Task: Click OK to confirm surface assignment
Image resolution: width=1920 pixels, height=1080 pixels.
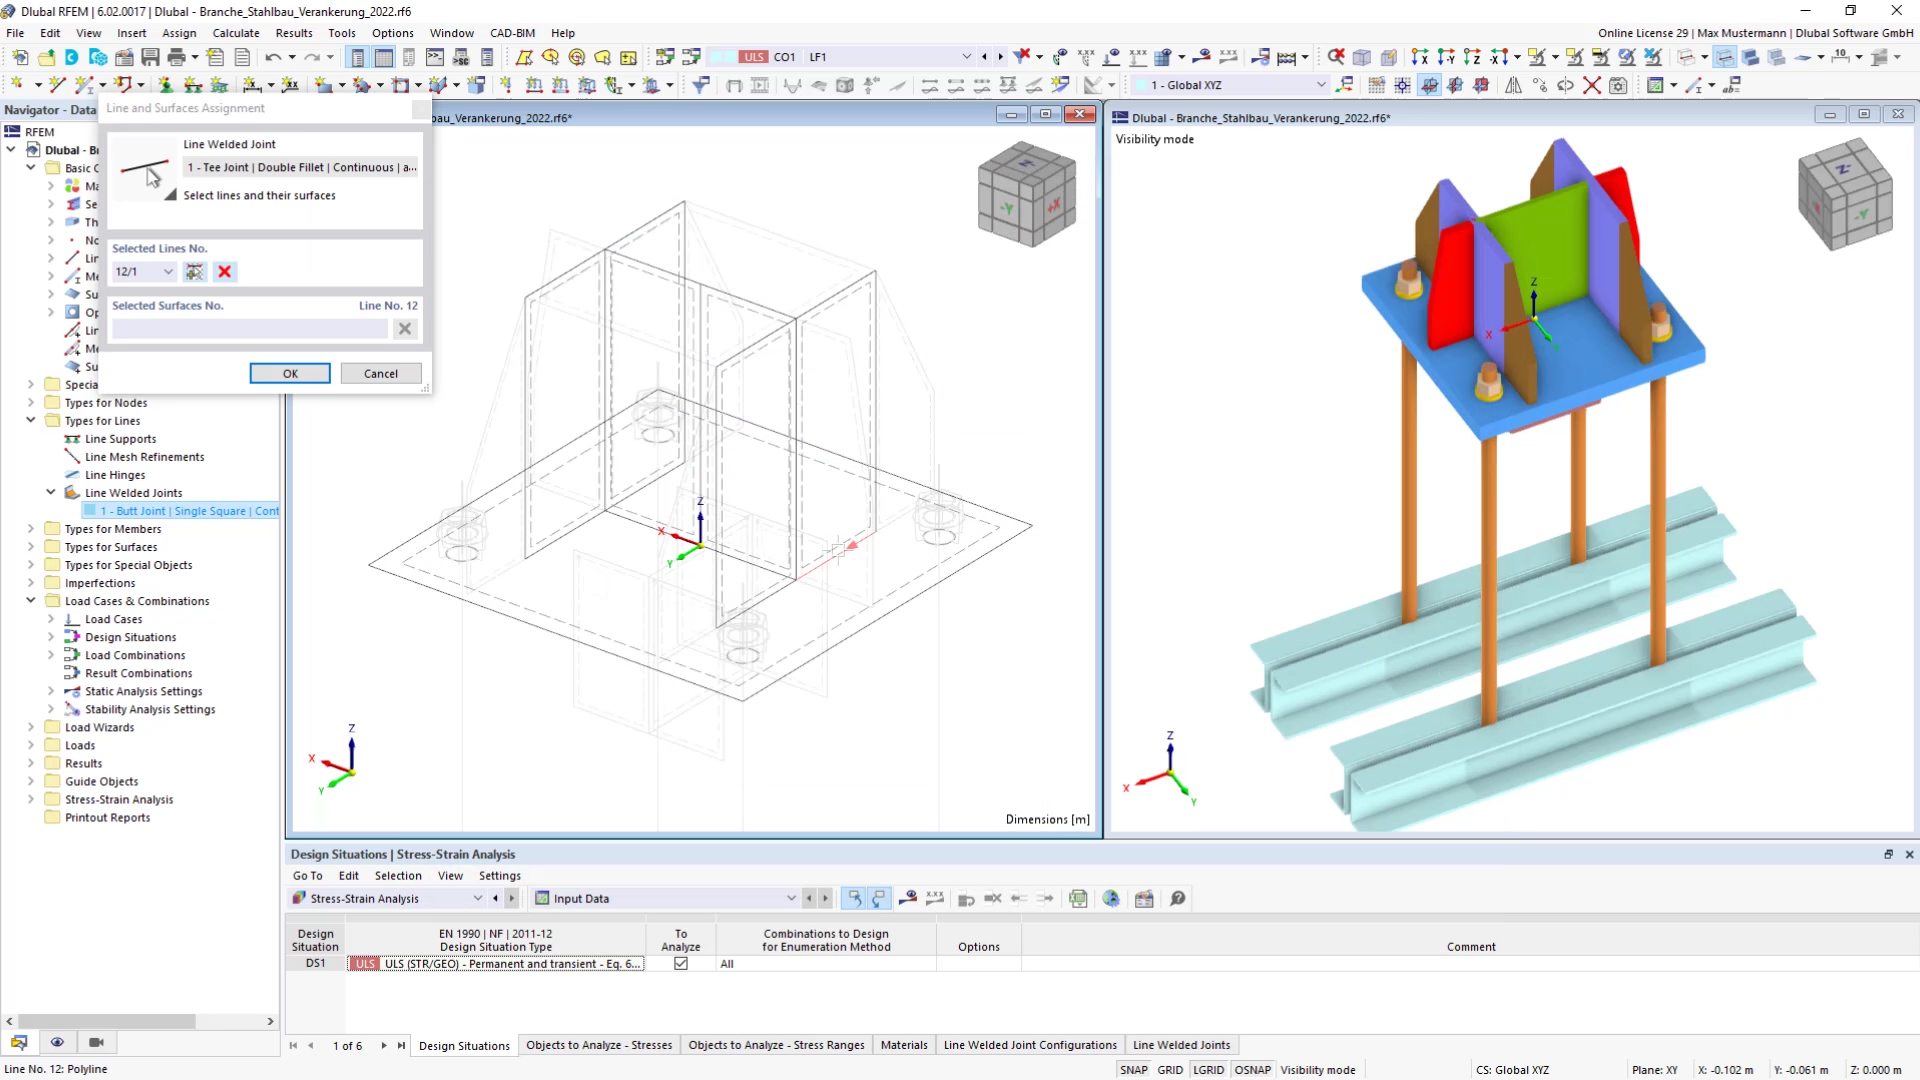Action: pos(290,373)
